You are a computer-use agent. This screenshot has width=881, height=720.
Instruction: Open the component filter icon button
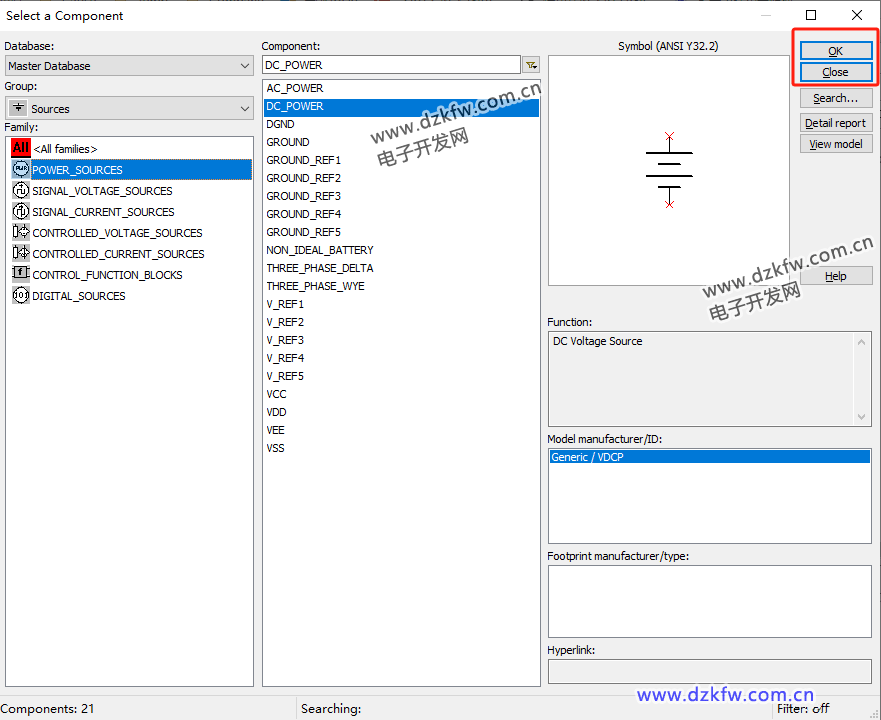point(531,65)
